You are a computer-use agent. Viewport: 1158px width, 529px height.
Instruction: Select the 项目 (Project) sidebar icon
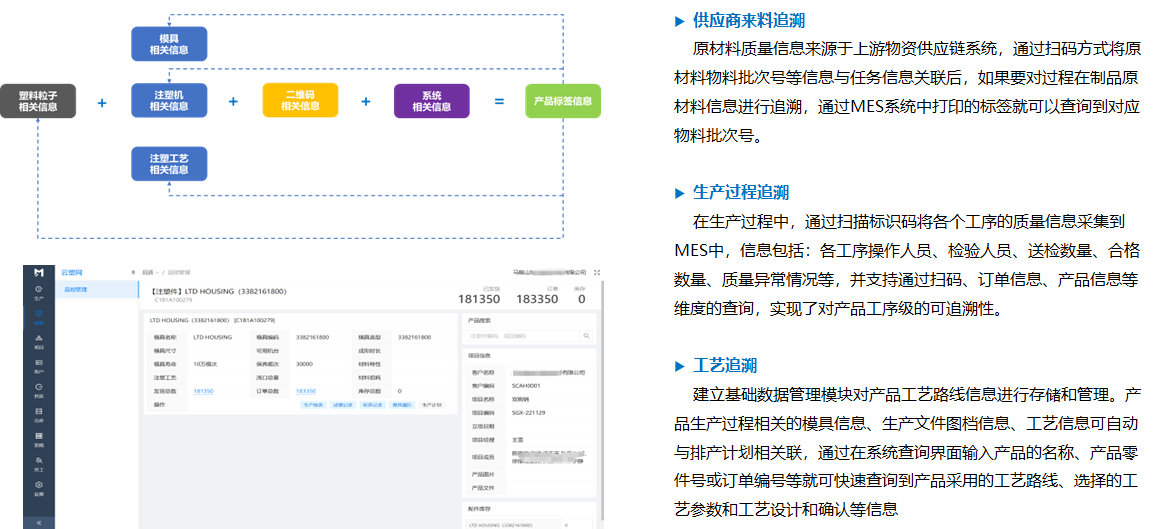click(38, 340)
